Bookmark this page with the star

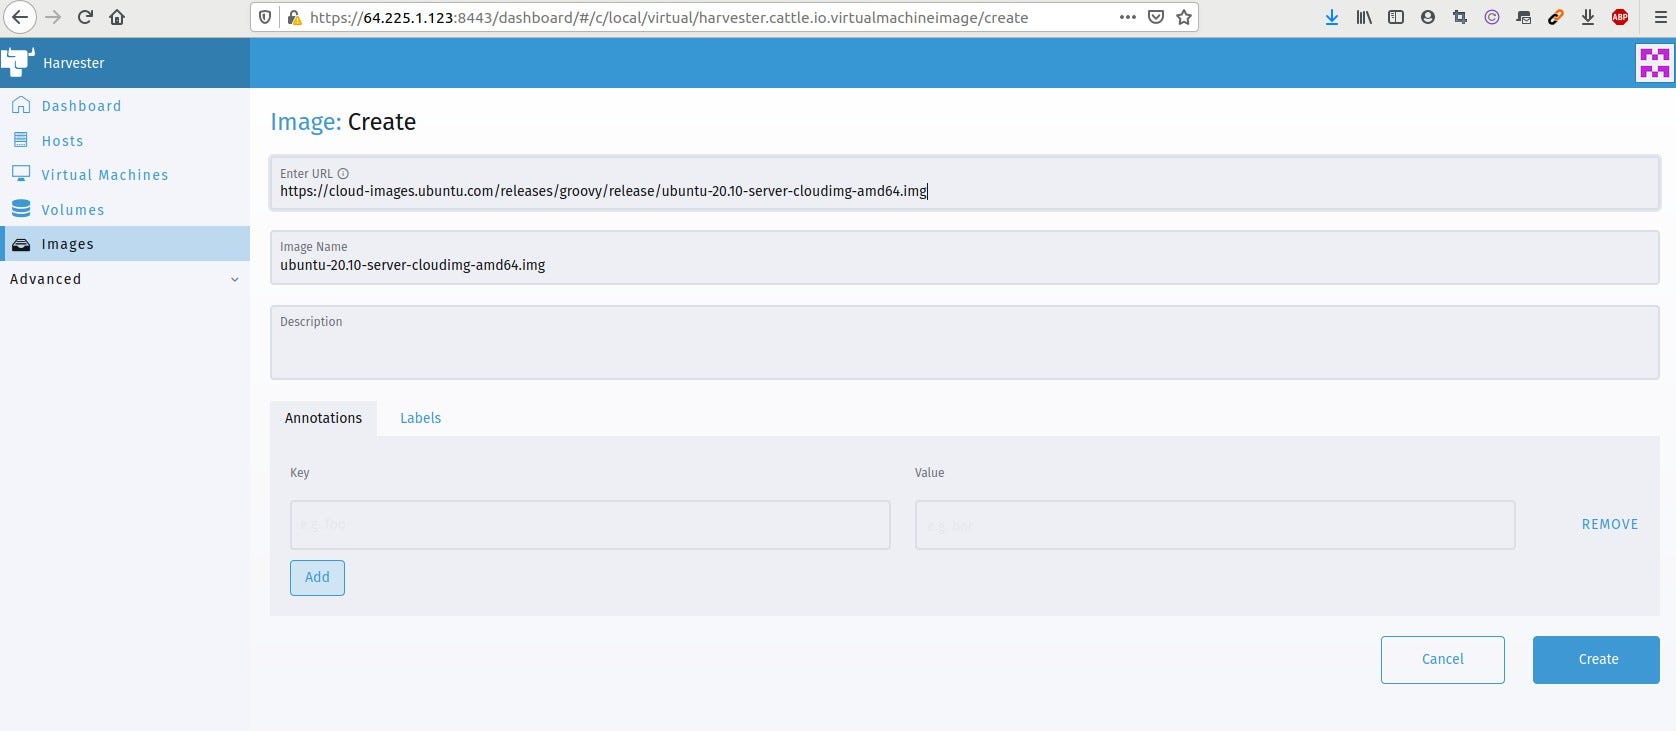coord(1184,17)
